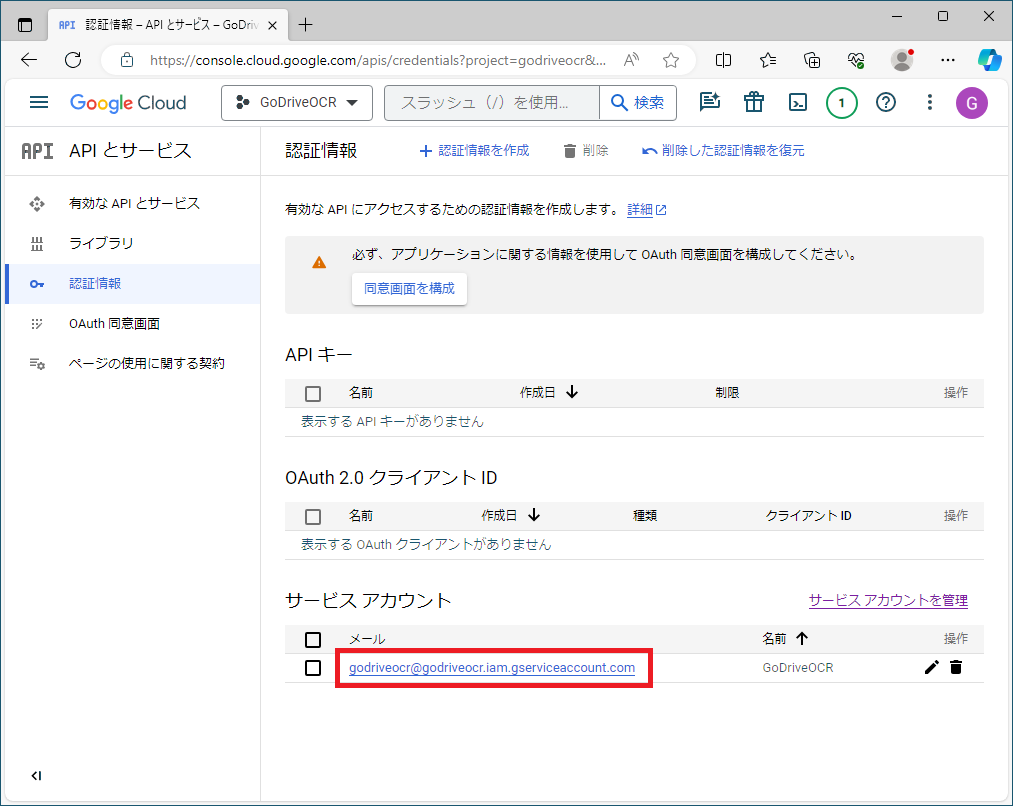Click the メール column header

pyautogui.click(x=367, y=639)
